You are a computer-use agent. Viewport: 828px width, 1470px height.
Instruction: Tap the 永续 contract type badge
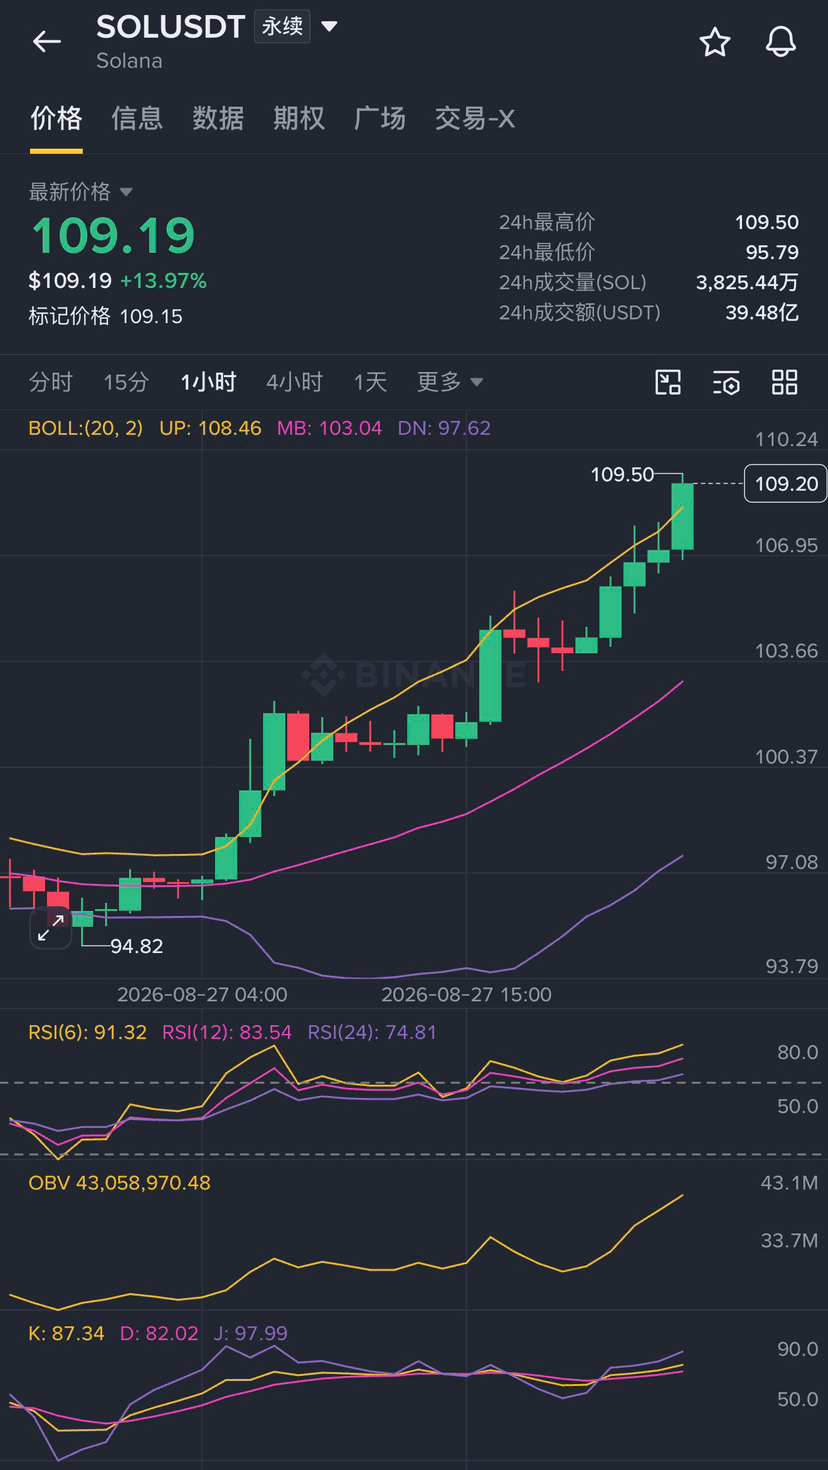click(x=282, y=26)
